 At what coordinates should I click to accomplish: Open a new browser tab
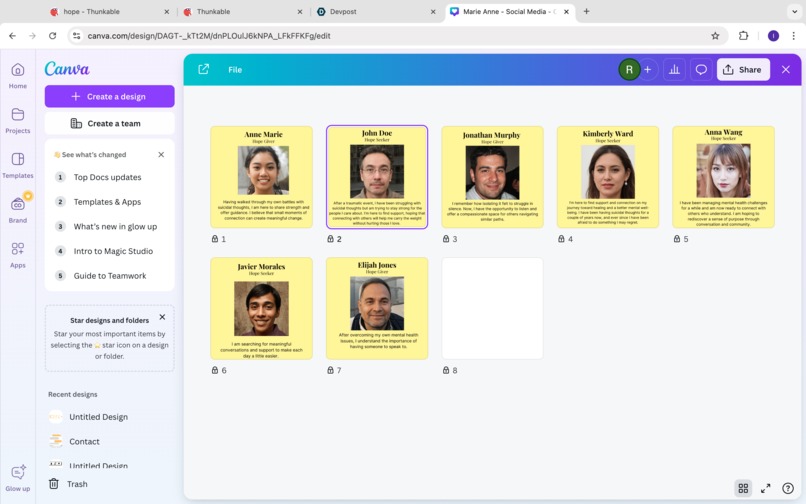tap(586, 11)
